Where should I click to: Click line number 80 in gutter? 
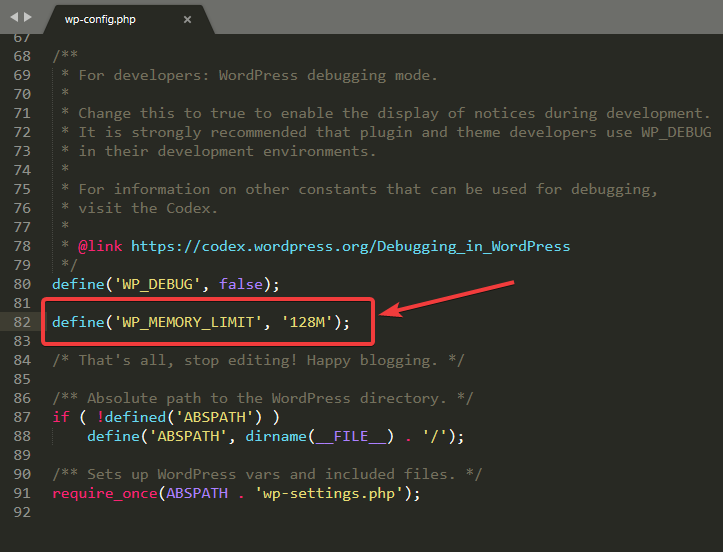tap(22, 284)
